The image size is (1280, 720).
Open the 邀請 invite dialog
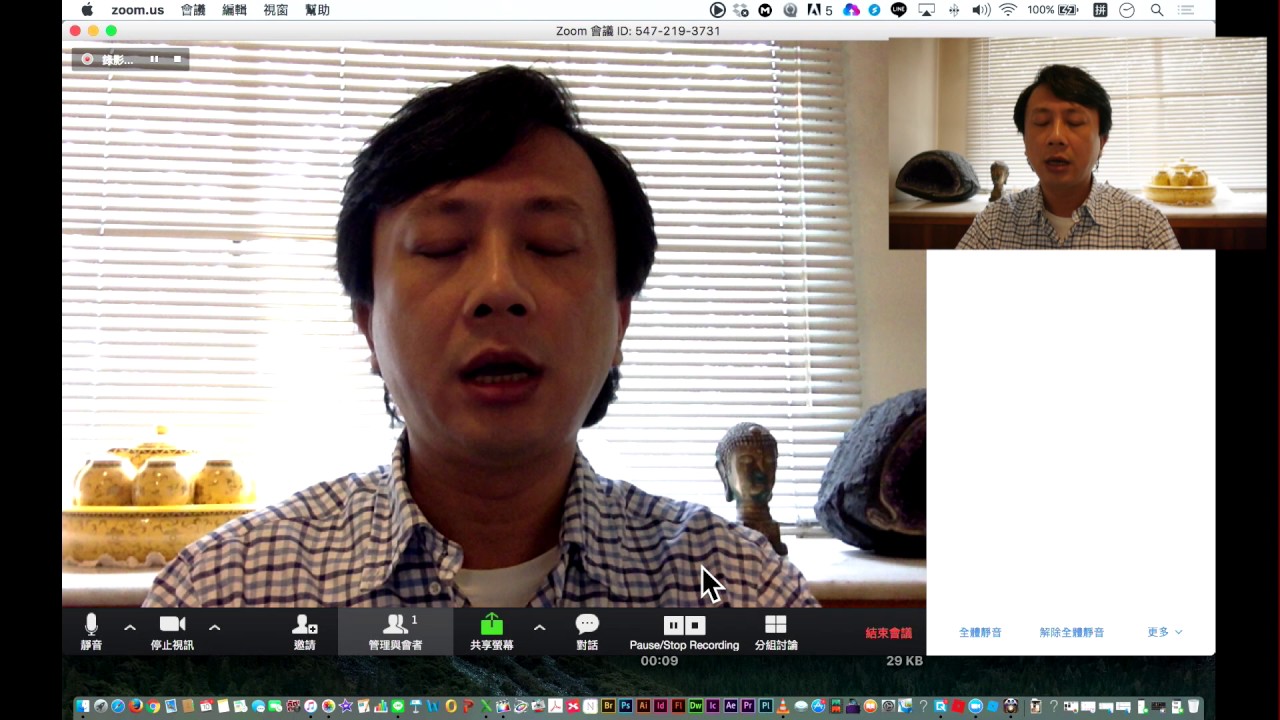point(304,632)
